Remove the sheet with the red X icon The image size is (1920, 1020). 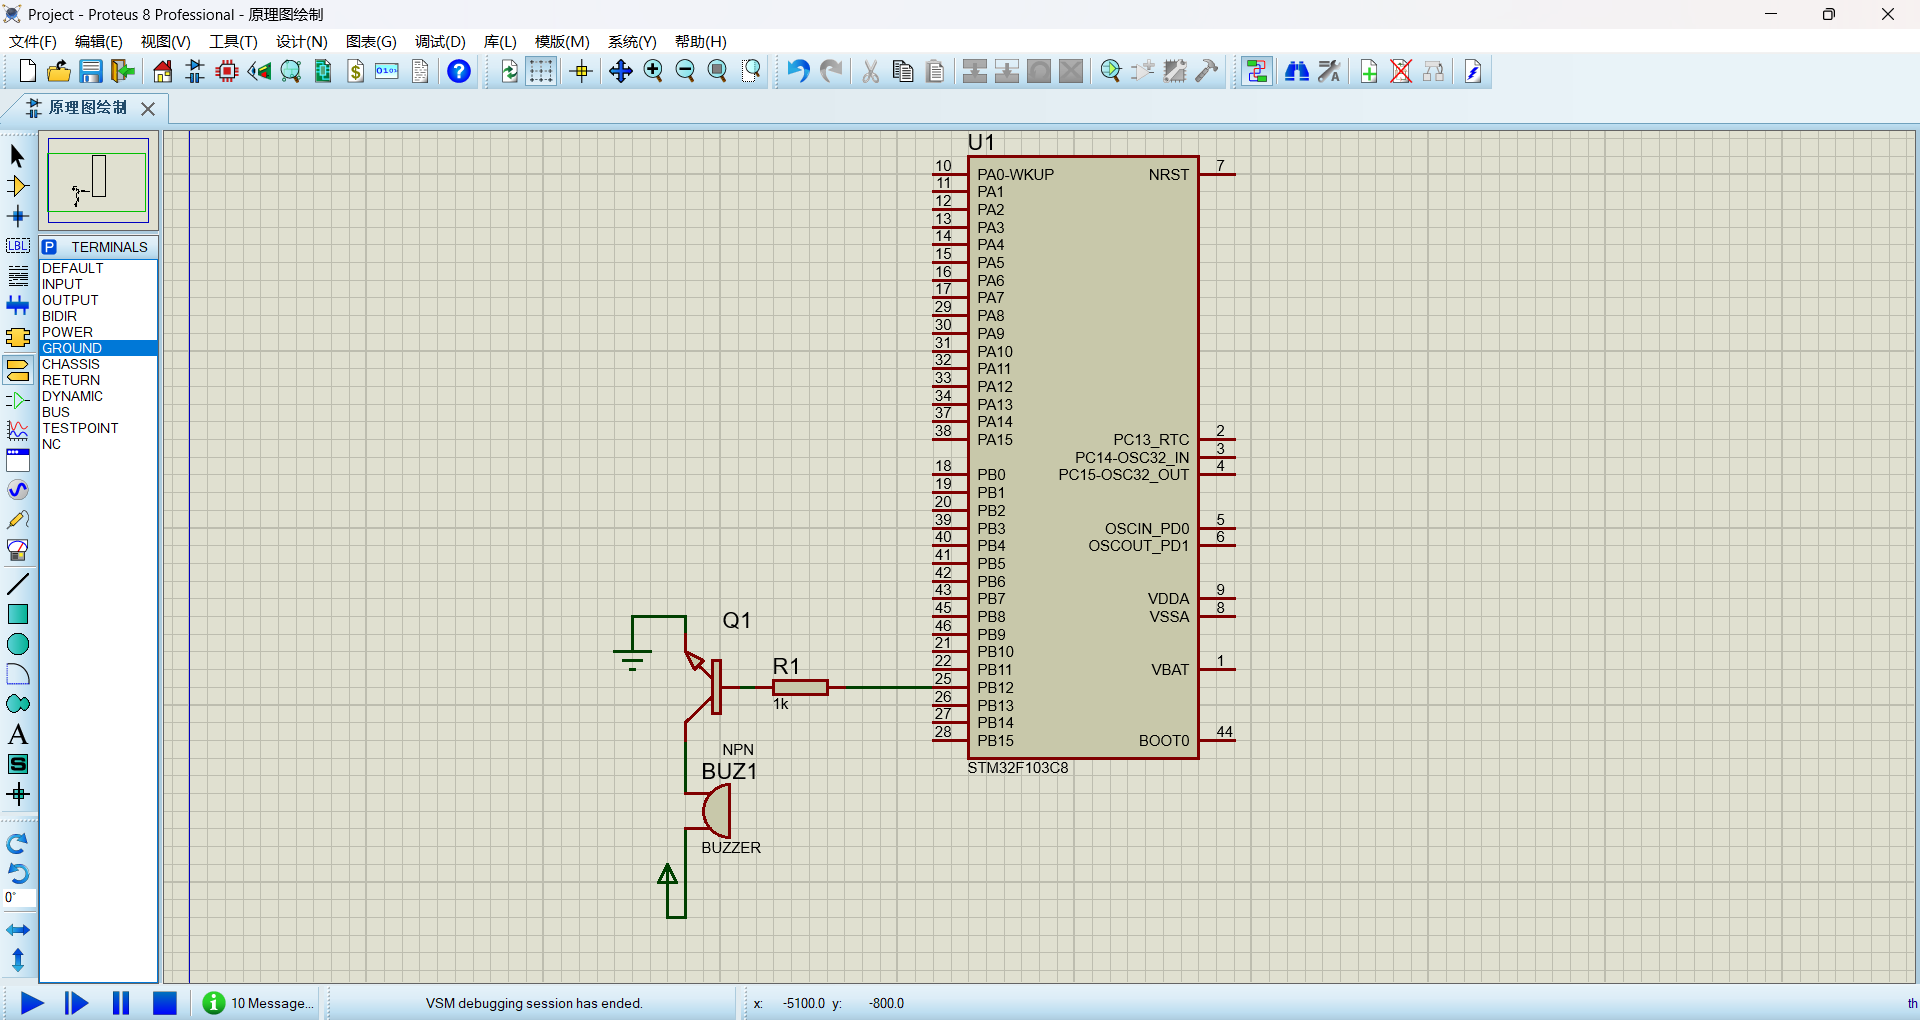(1401, 71)
